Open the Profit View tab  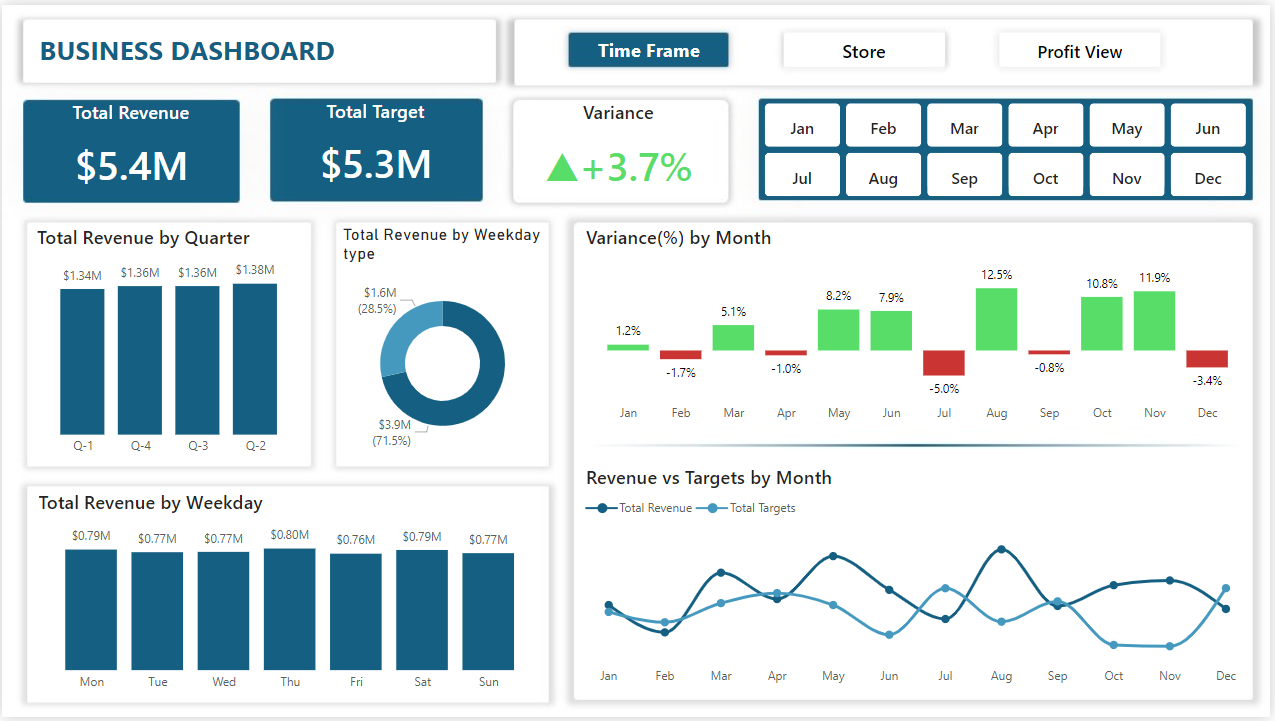click(x=1079, y=51)
